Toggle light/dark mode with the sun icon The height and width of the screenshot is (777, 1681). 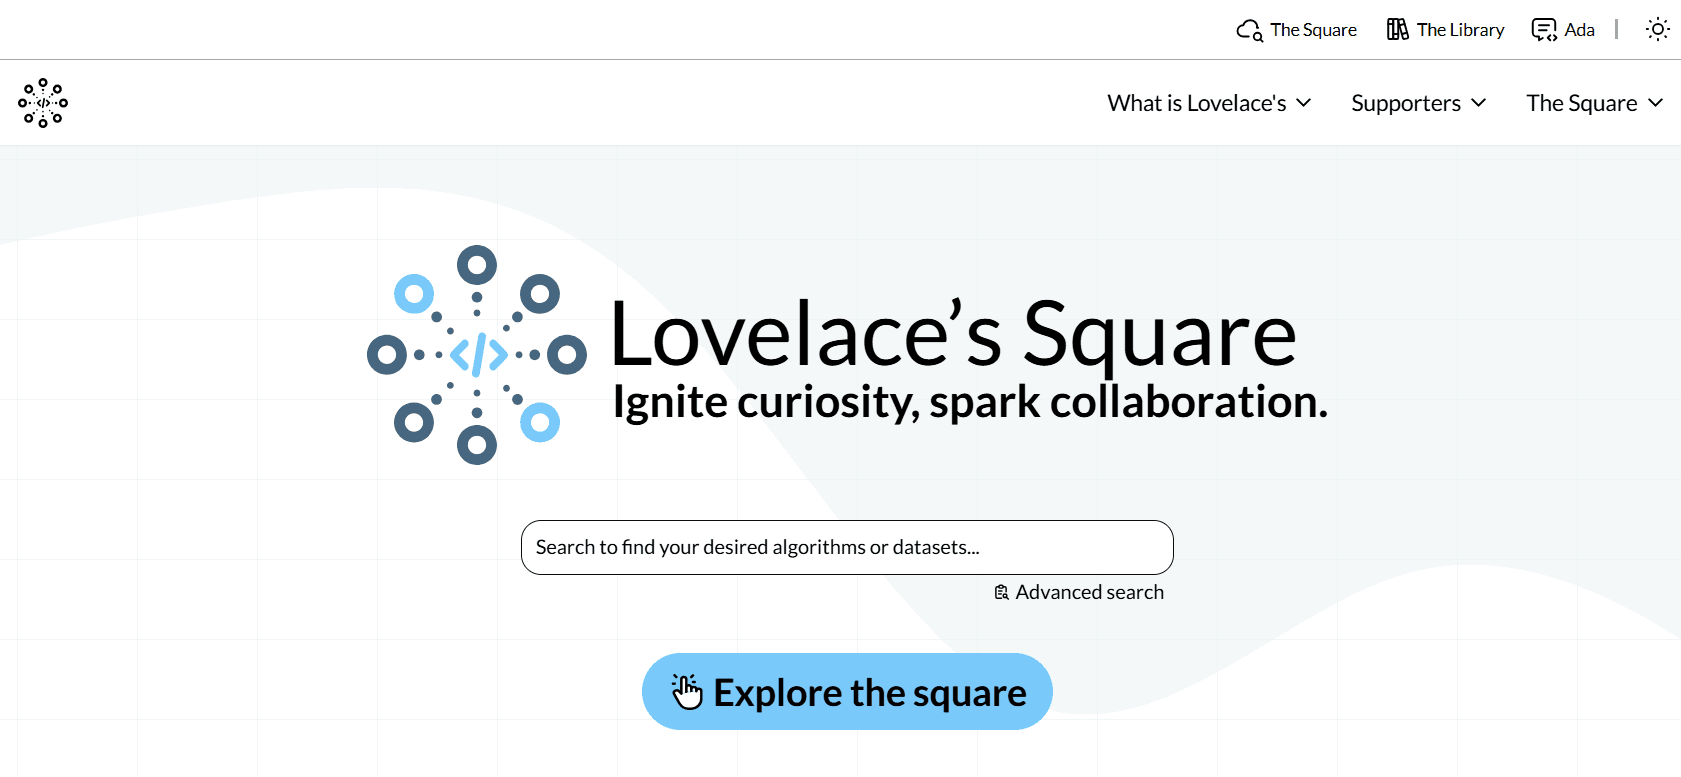tap(1657, 29)
